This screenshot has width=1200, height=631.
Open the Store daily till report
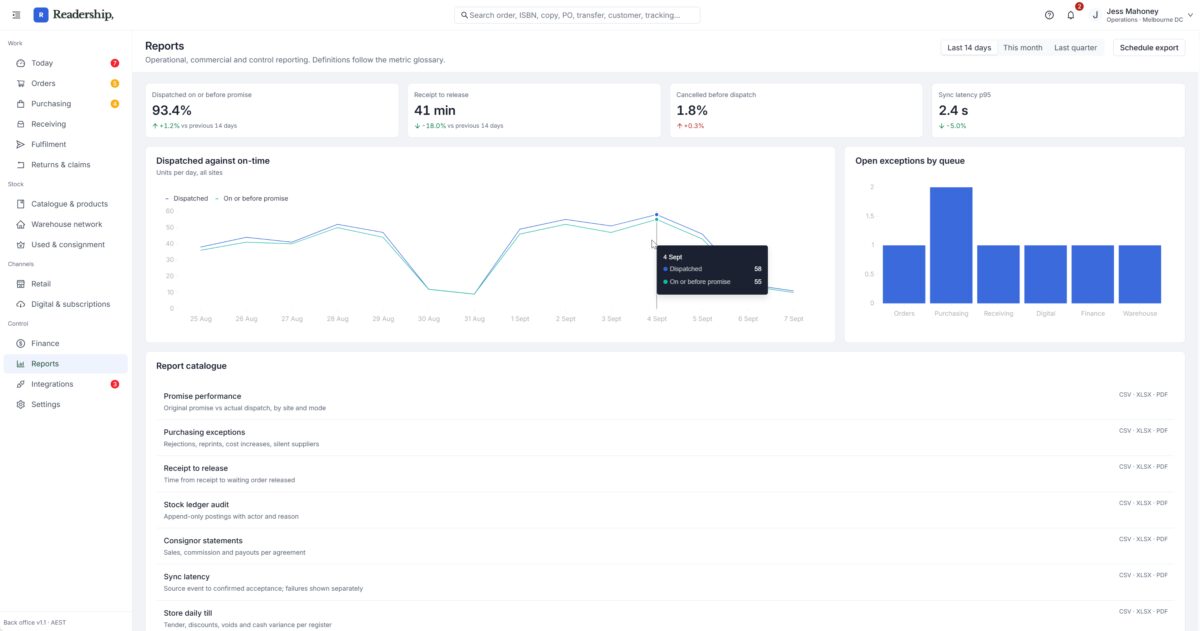(x=665, y=616)
